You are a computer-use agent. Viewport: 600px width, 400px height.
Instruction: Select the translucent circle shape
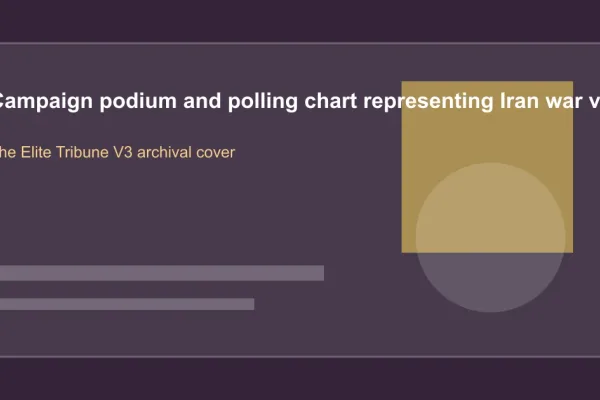pyautogui.click(x=490, y=237)
